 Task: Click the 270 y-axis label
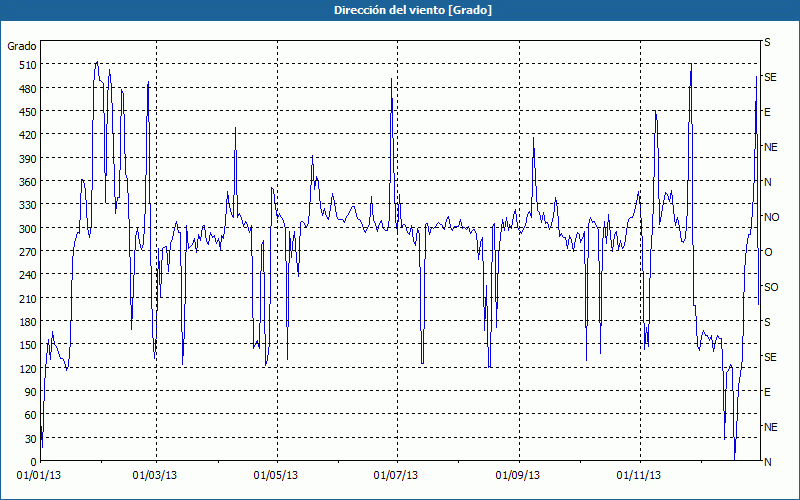(28, 252)
